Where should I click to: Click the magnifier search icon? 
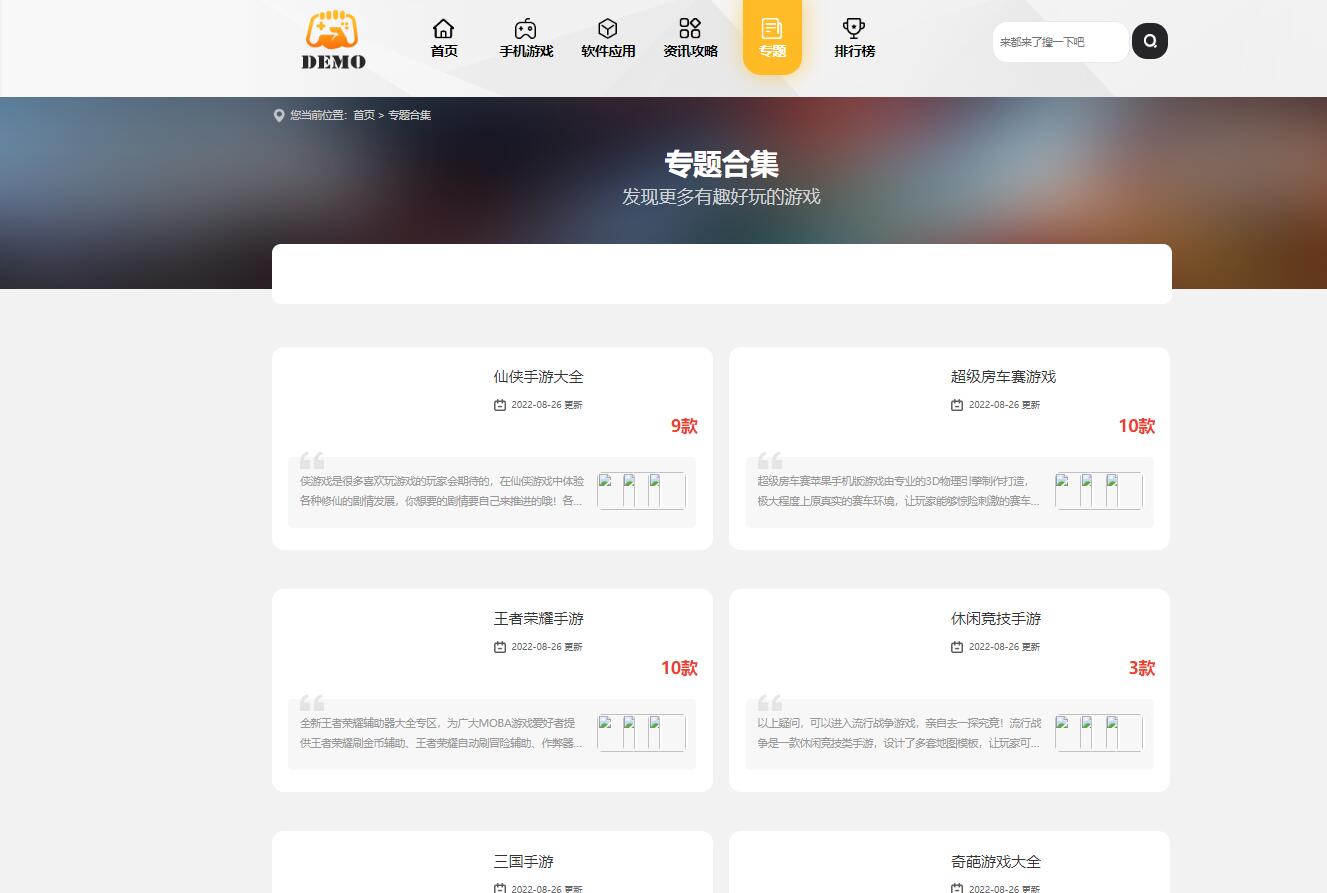[x=1149, y=41]
